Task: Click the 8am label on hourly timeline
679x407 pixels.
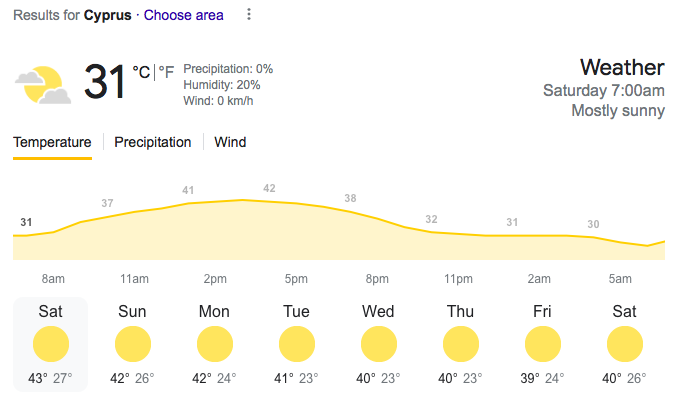Action: pos(53,279)
